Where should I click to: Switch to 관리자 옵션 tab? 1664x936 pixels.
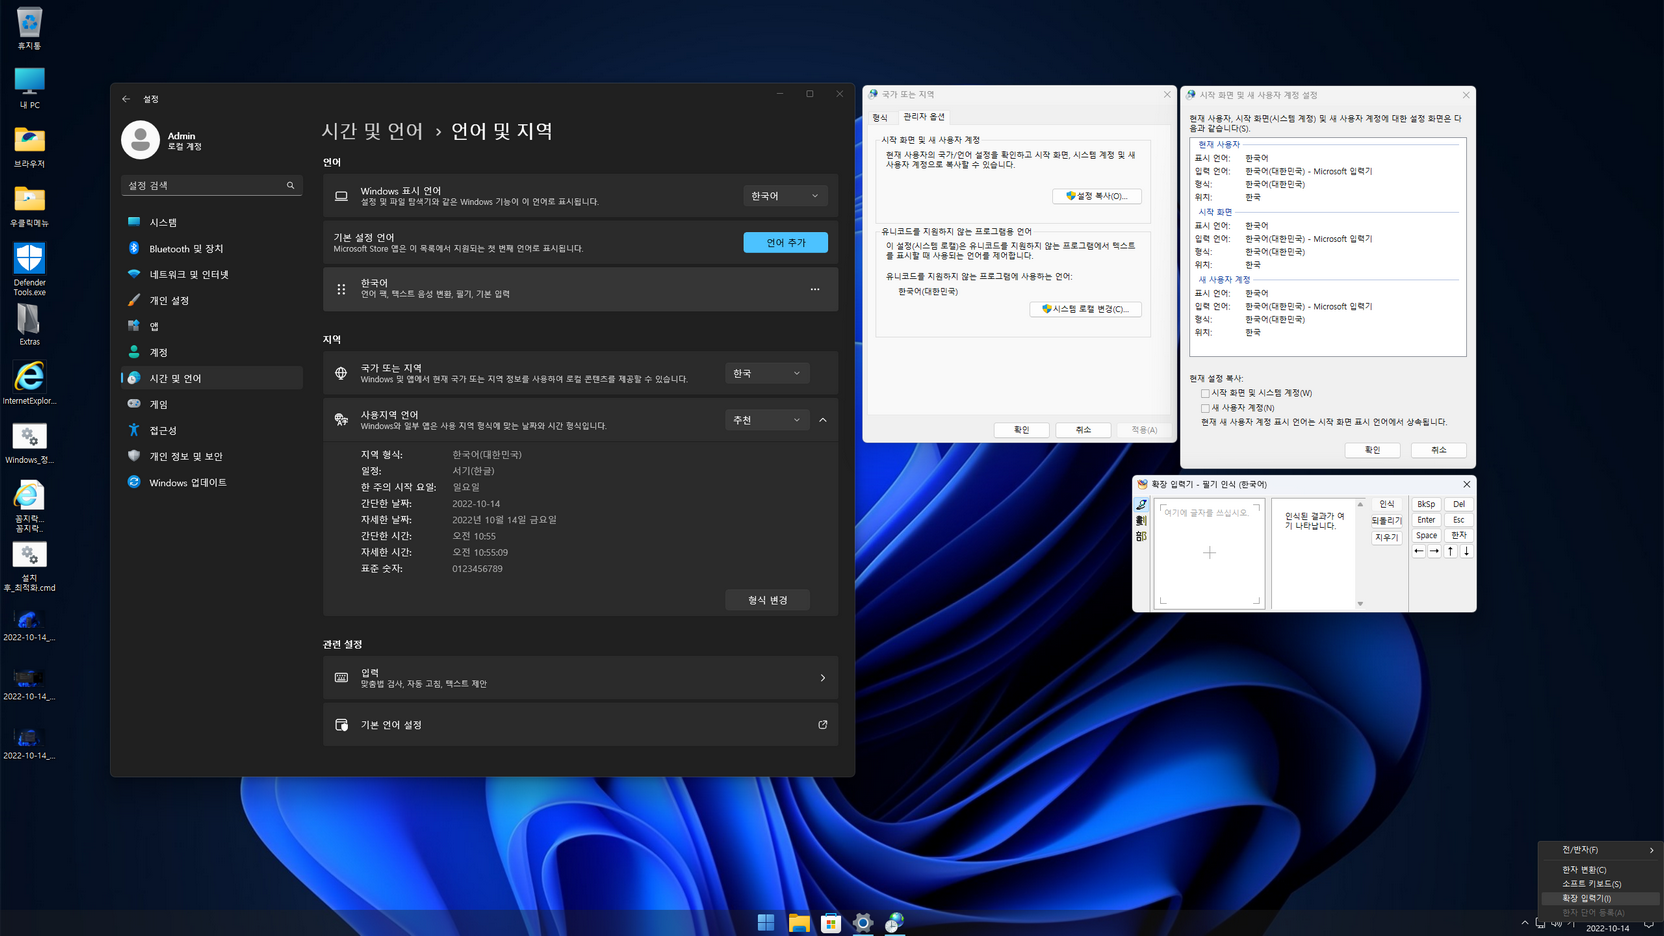tap(923, 117)
